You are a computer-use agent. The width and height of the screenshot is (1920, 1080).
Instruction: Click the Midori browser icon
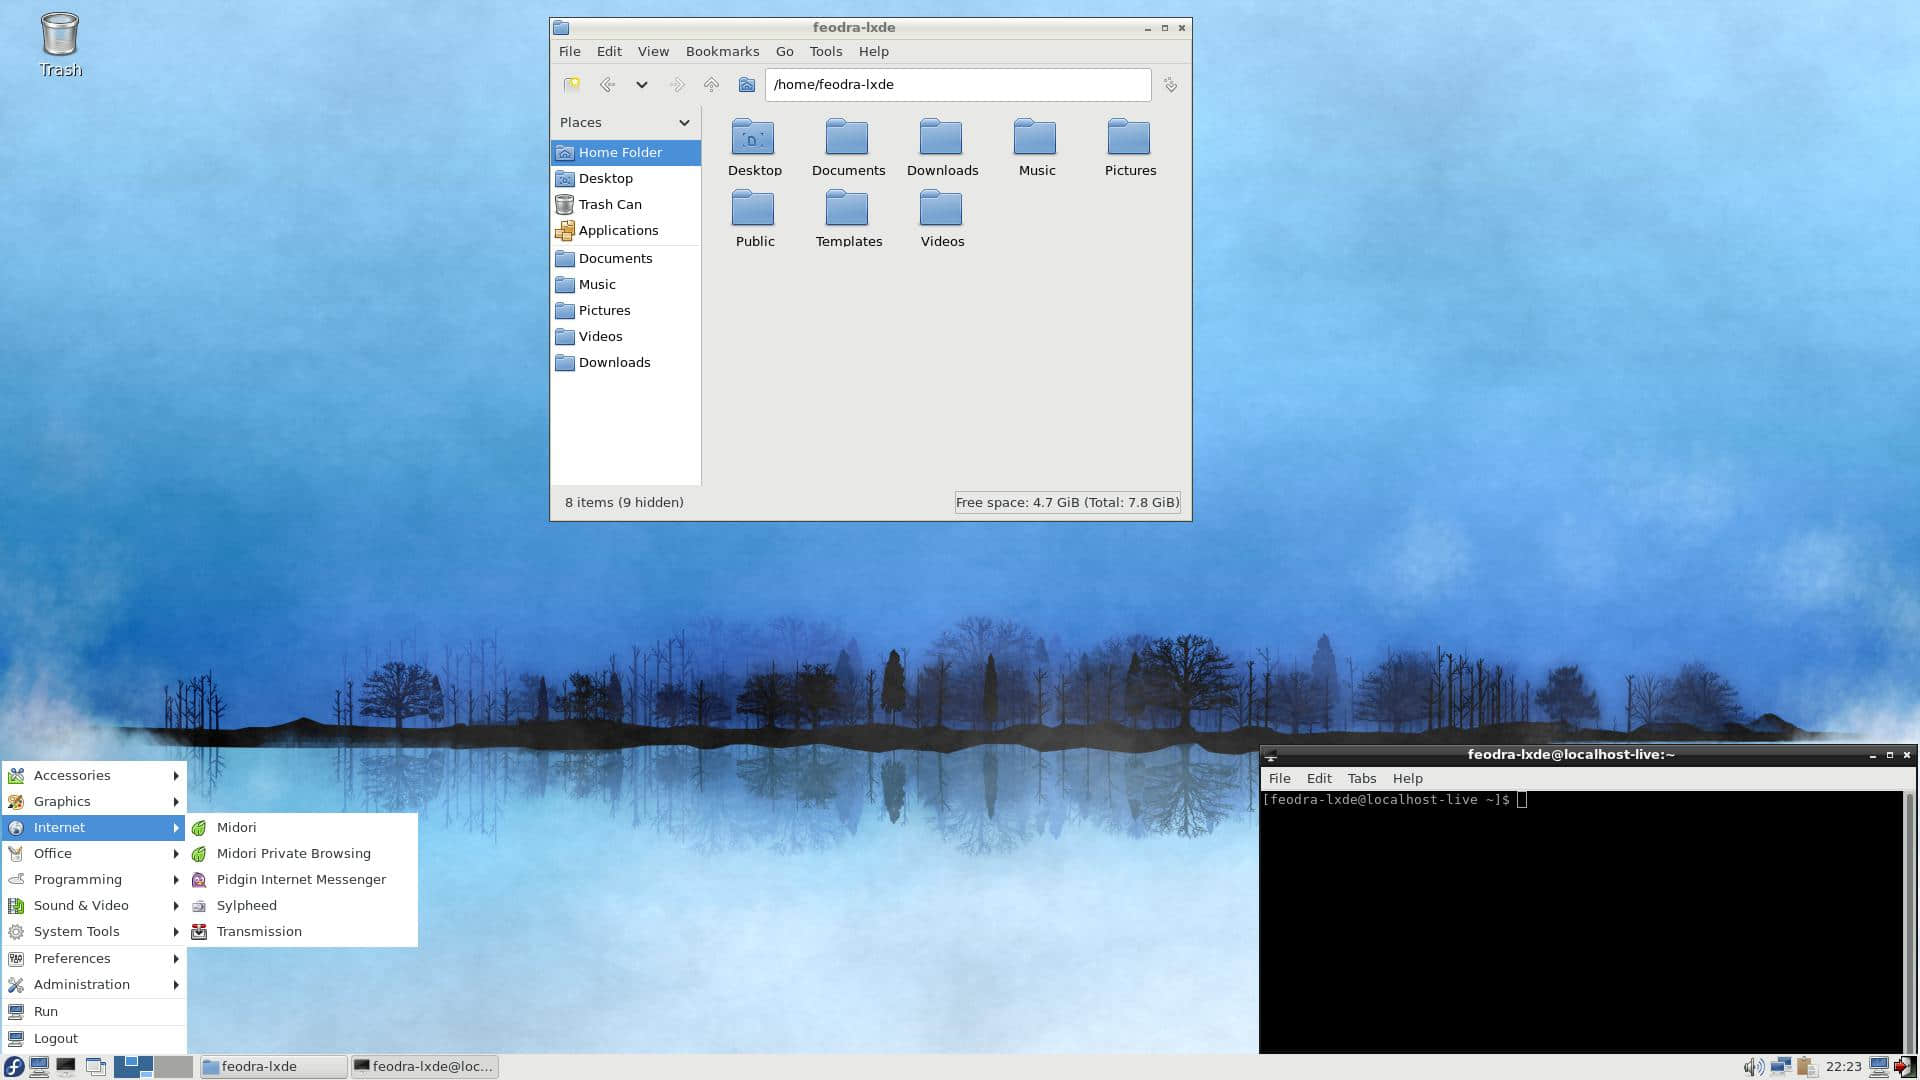[202, 827]
